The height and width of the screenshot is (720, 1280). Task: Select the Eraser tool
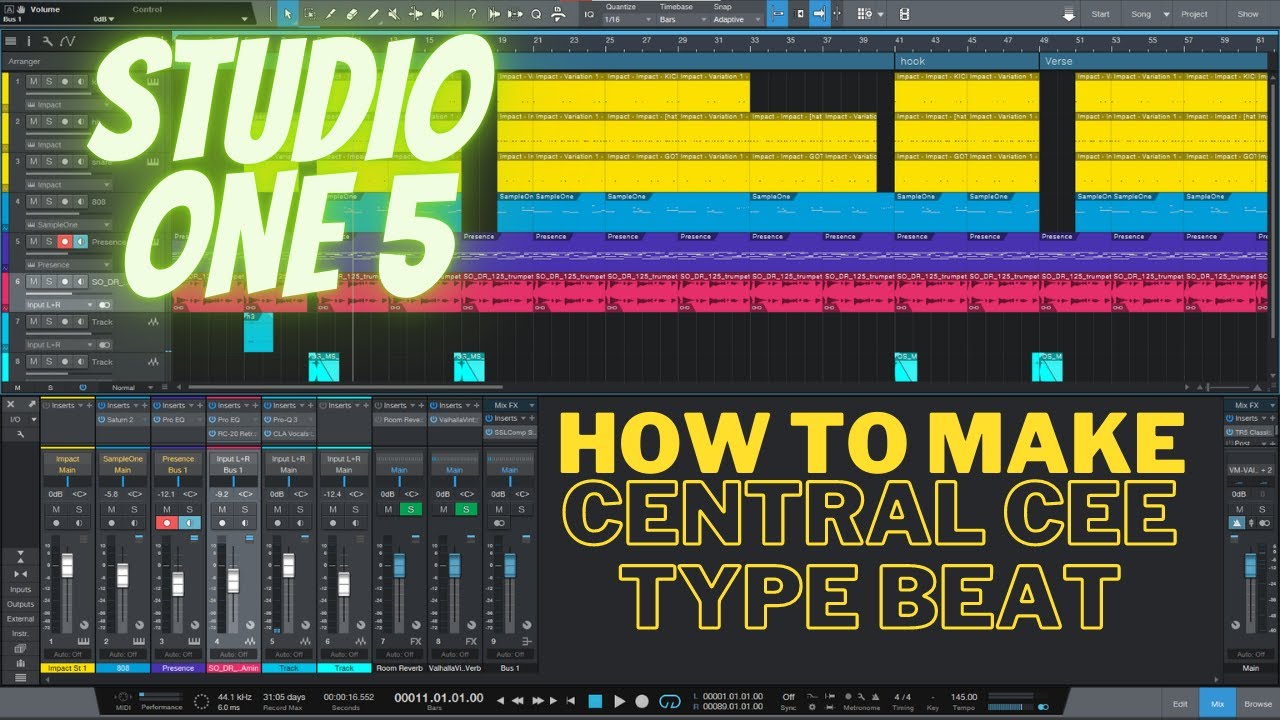point(352,14)
